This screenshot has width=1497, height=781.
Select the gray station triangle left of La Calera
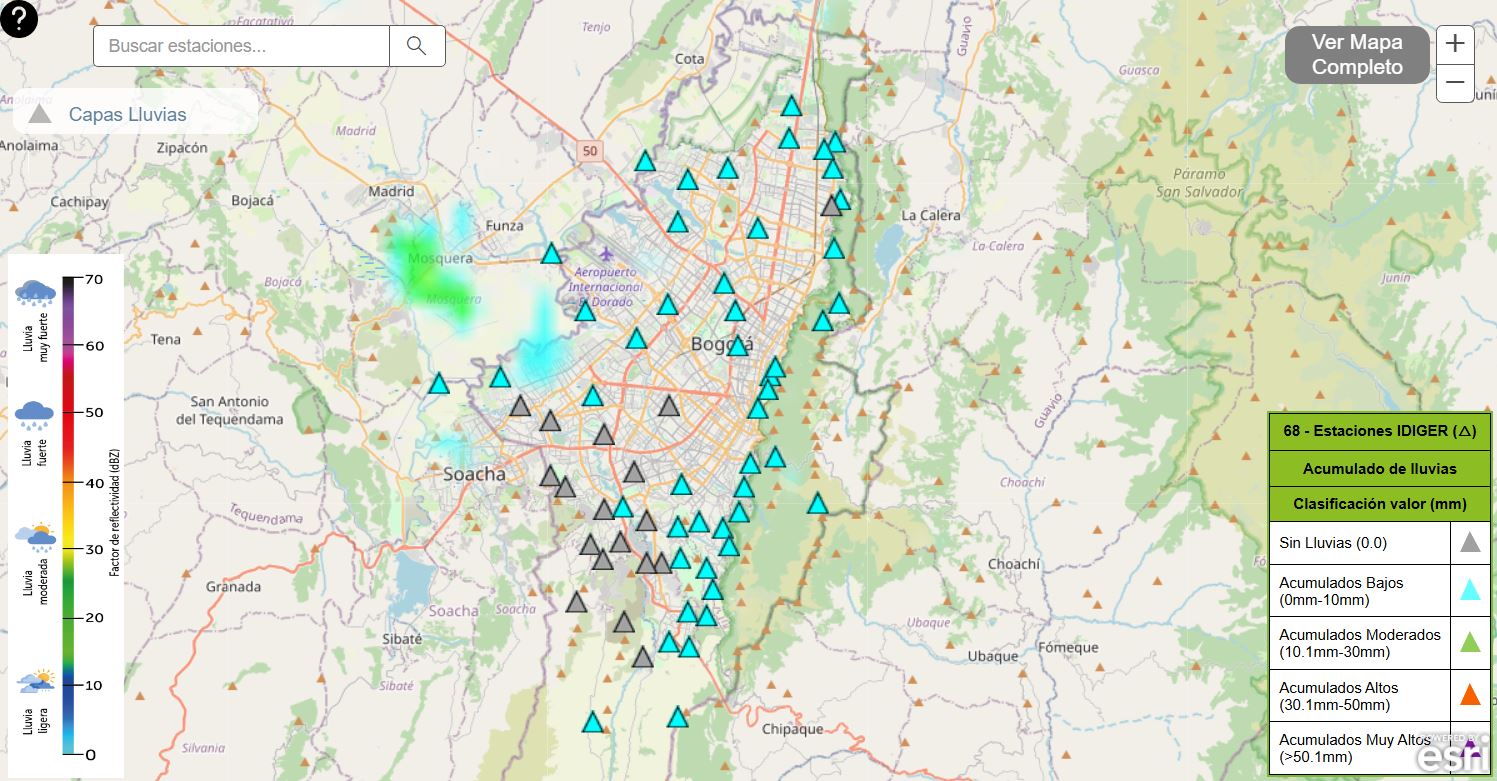tap(831, 205)
